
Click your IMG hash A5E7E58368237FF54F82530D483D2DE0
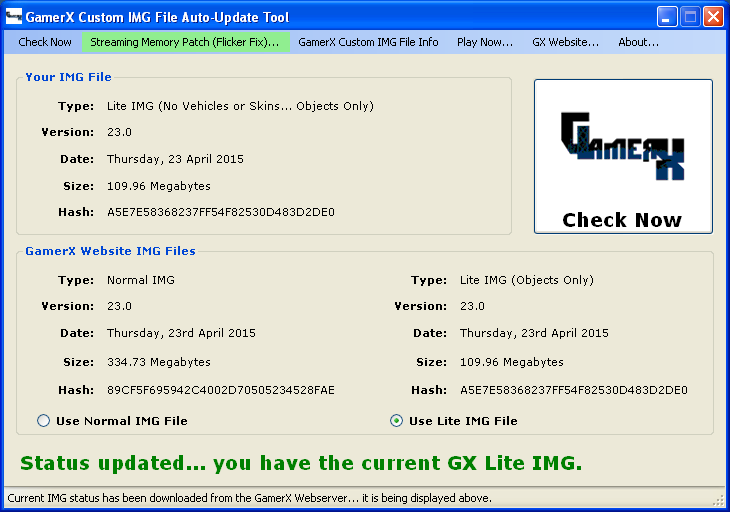(x=221, y=212)
